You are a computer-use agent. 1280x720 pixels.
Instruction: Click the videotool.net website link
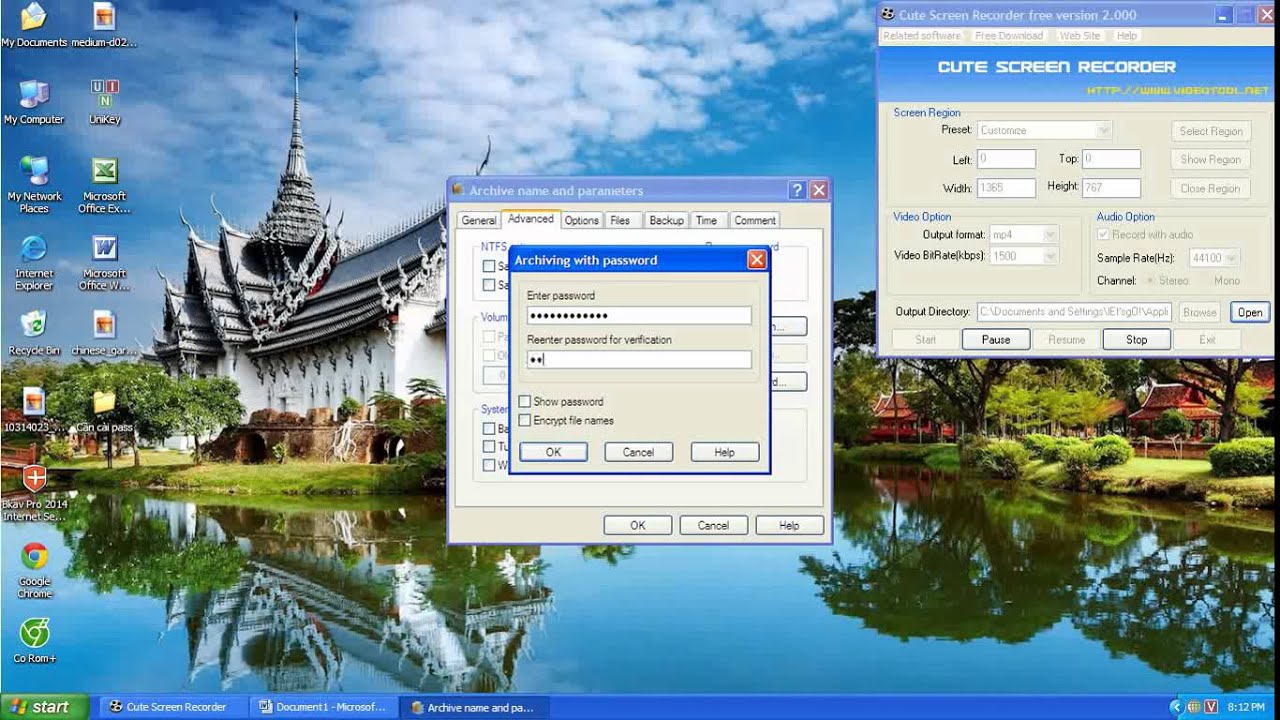click(x=1178, y=90)
